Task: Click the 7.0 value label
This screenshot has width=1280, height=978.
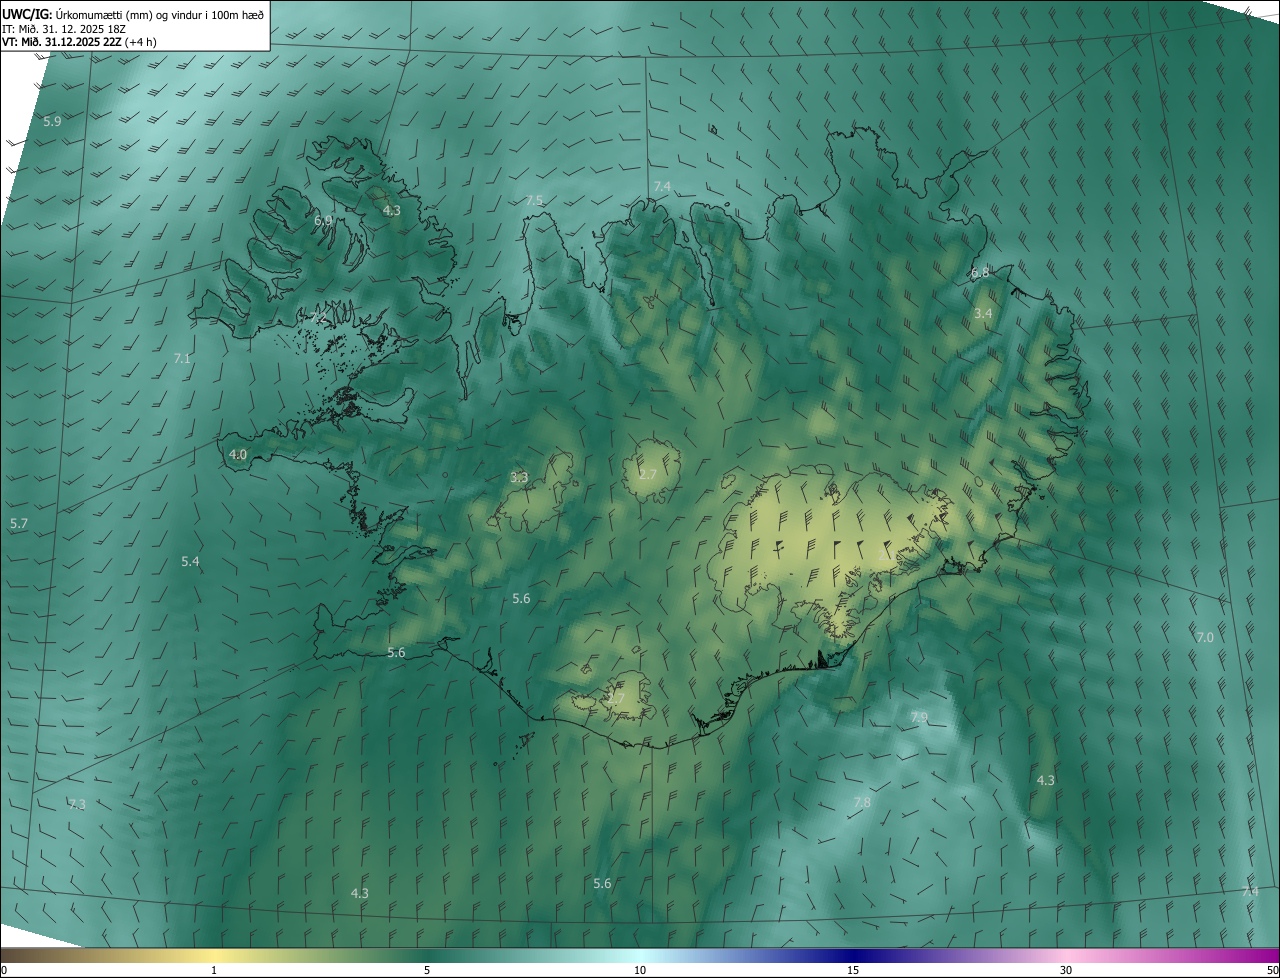Action: tap(1205, 638)
